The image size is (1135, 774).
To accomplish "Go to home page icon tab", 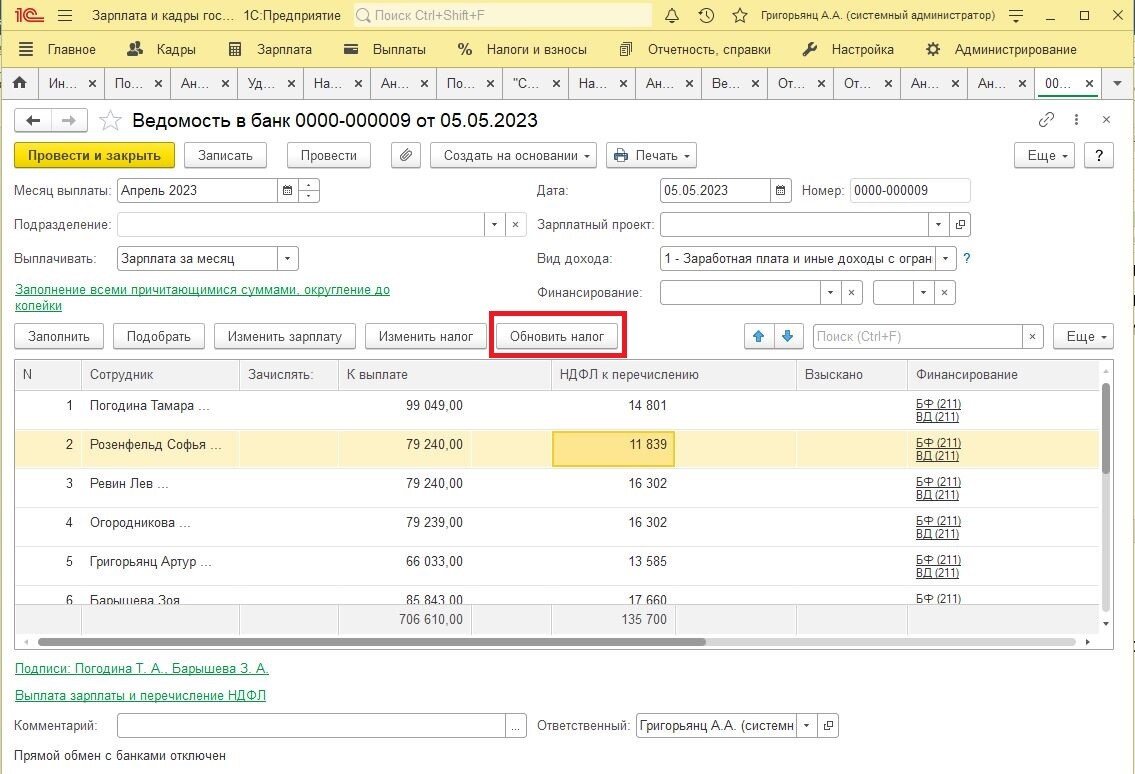I will (20, 83).
